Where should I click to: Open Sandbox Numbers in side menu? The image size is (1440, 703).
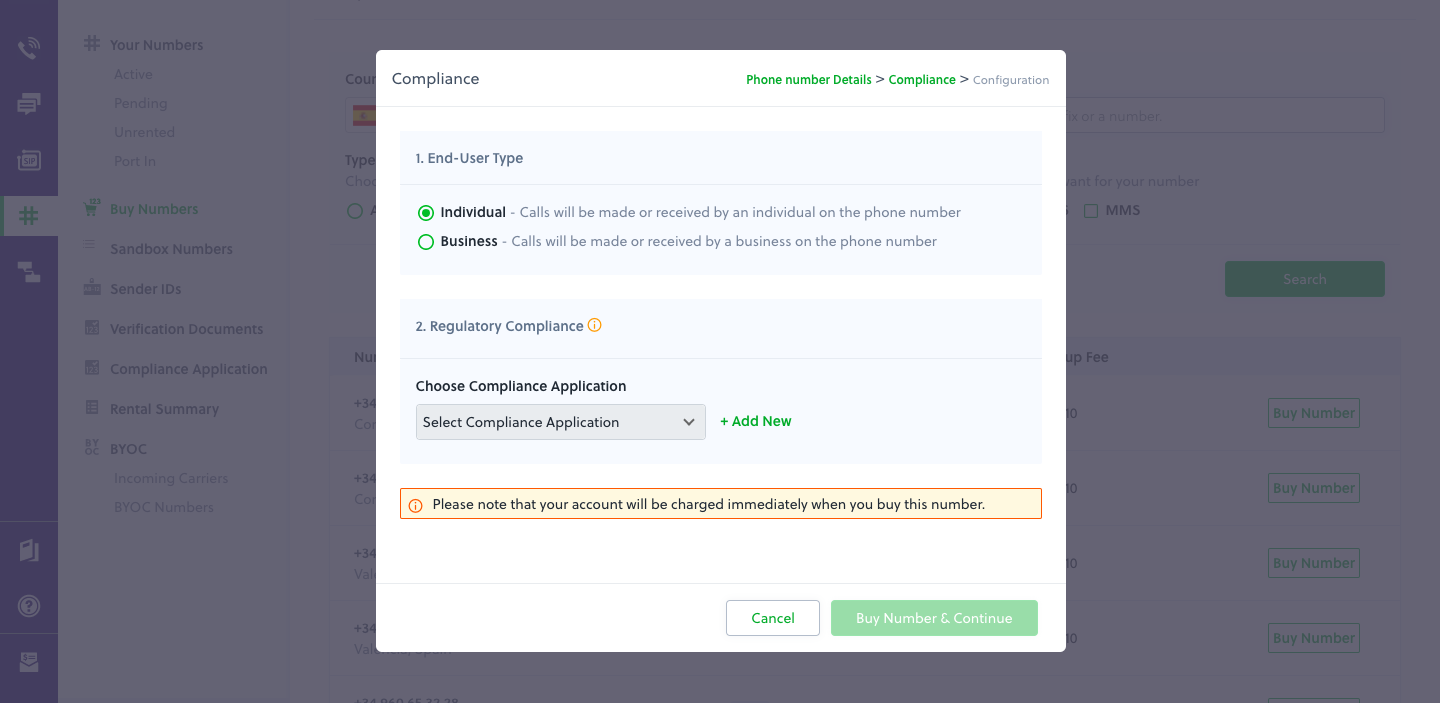(171, 249)
